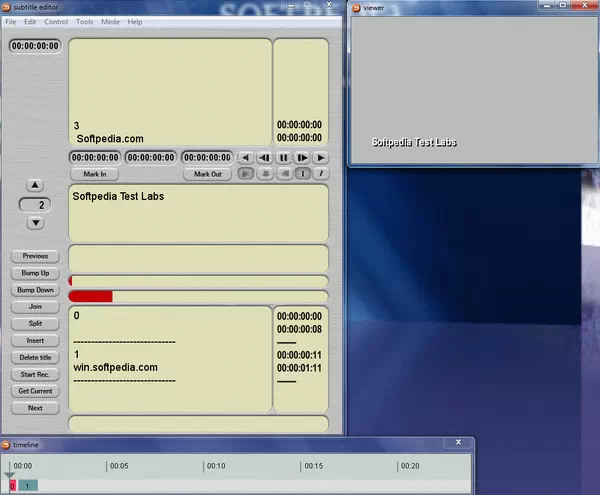Screen dimensions: 600x495
Task: Step one frame backward
Action: coord(264,158)
